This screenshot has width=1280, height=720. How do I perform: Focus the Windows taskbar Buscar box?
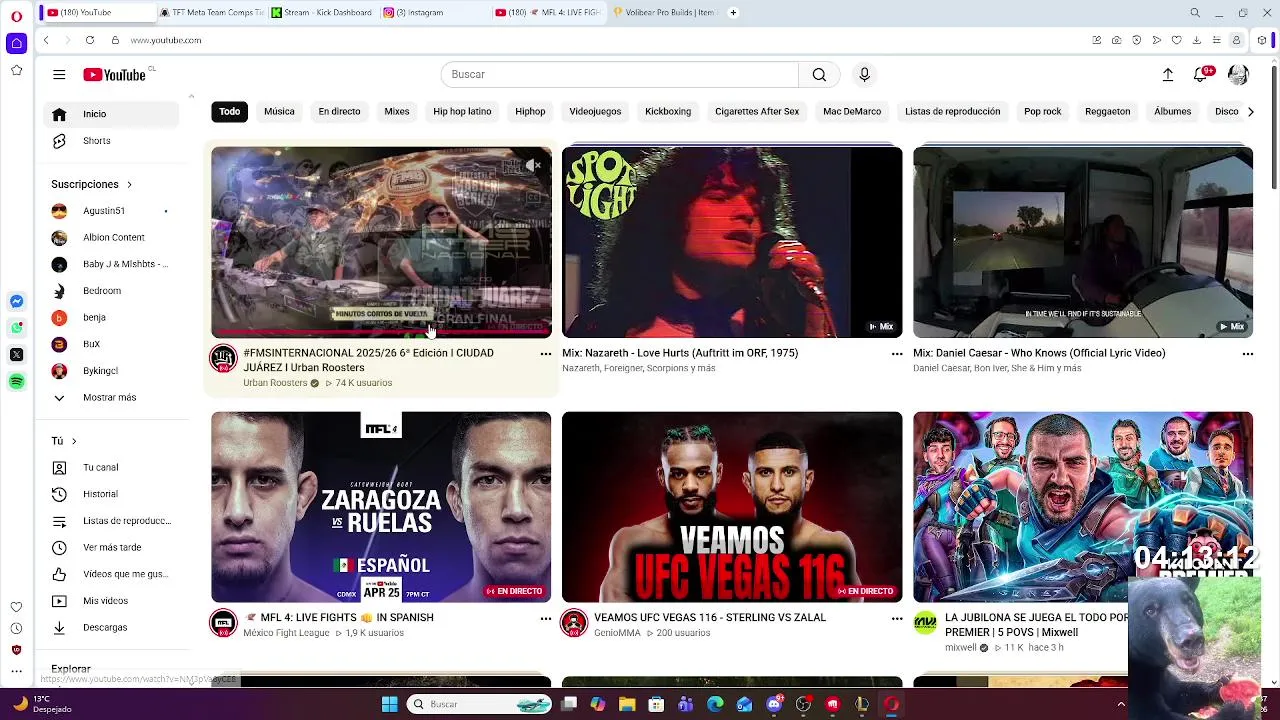[x=480, y=704]
